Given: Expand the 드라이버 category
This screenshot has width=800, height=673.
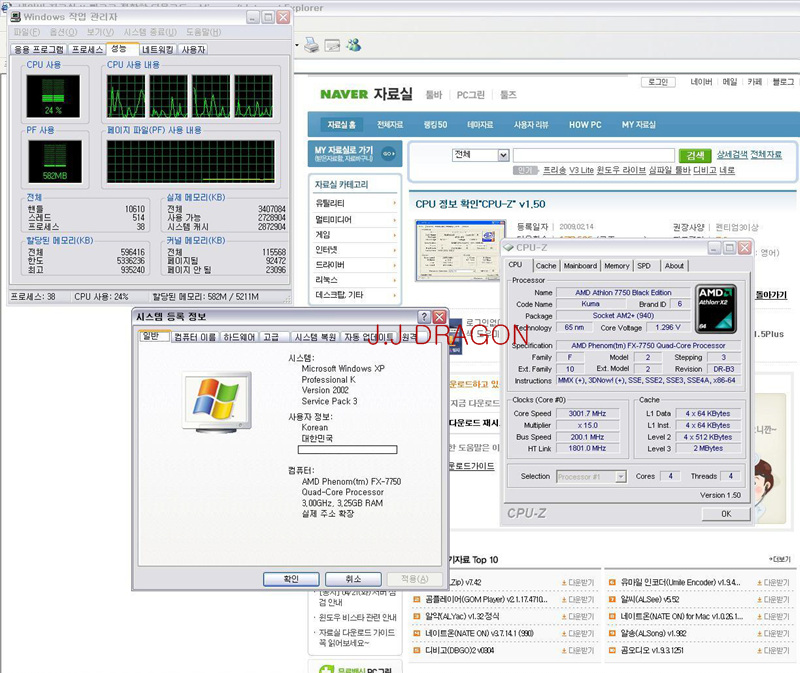Looking at the screenshot, I should point(395,265).
